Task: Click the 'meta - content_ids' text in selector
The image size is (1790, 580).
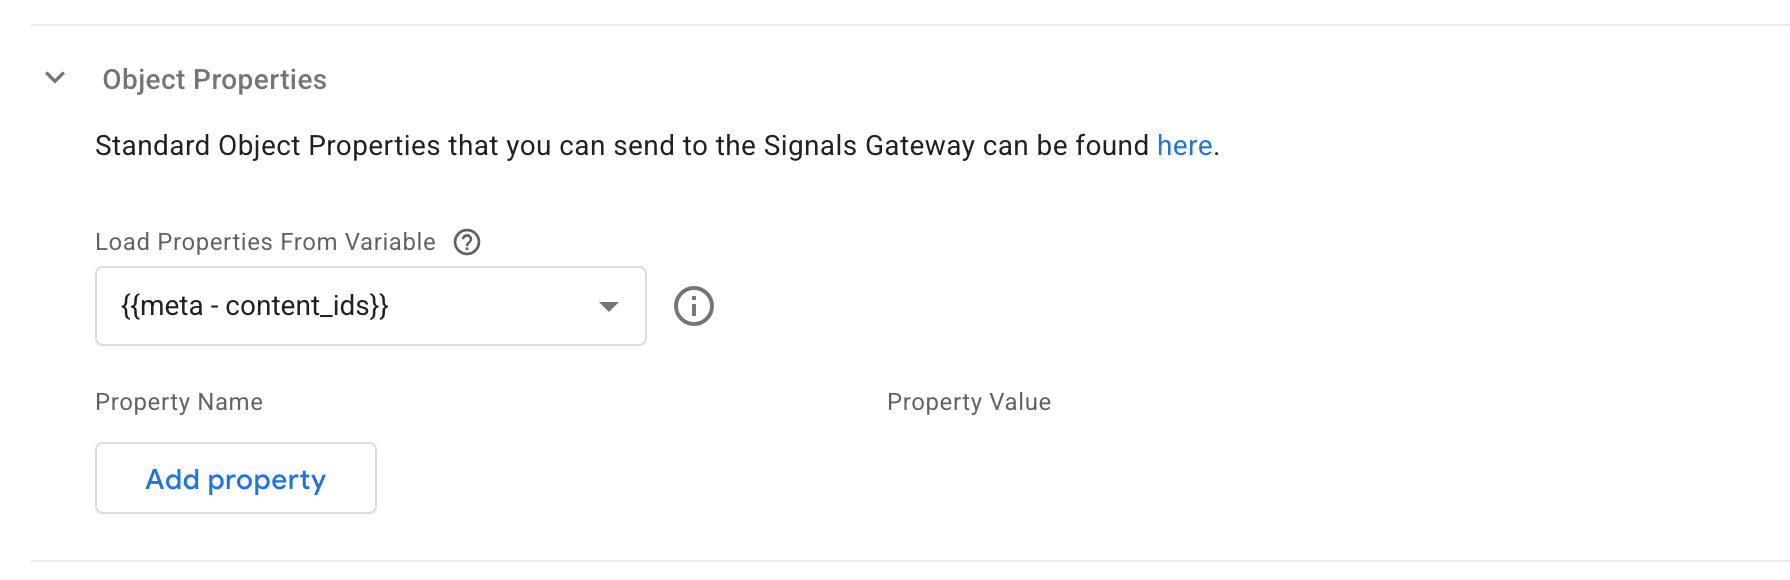Action: point(254,306)
